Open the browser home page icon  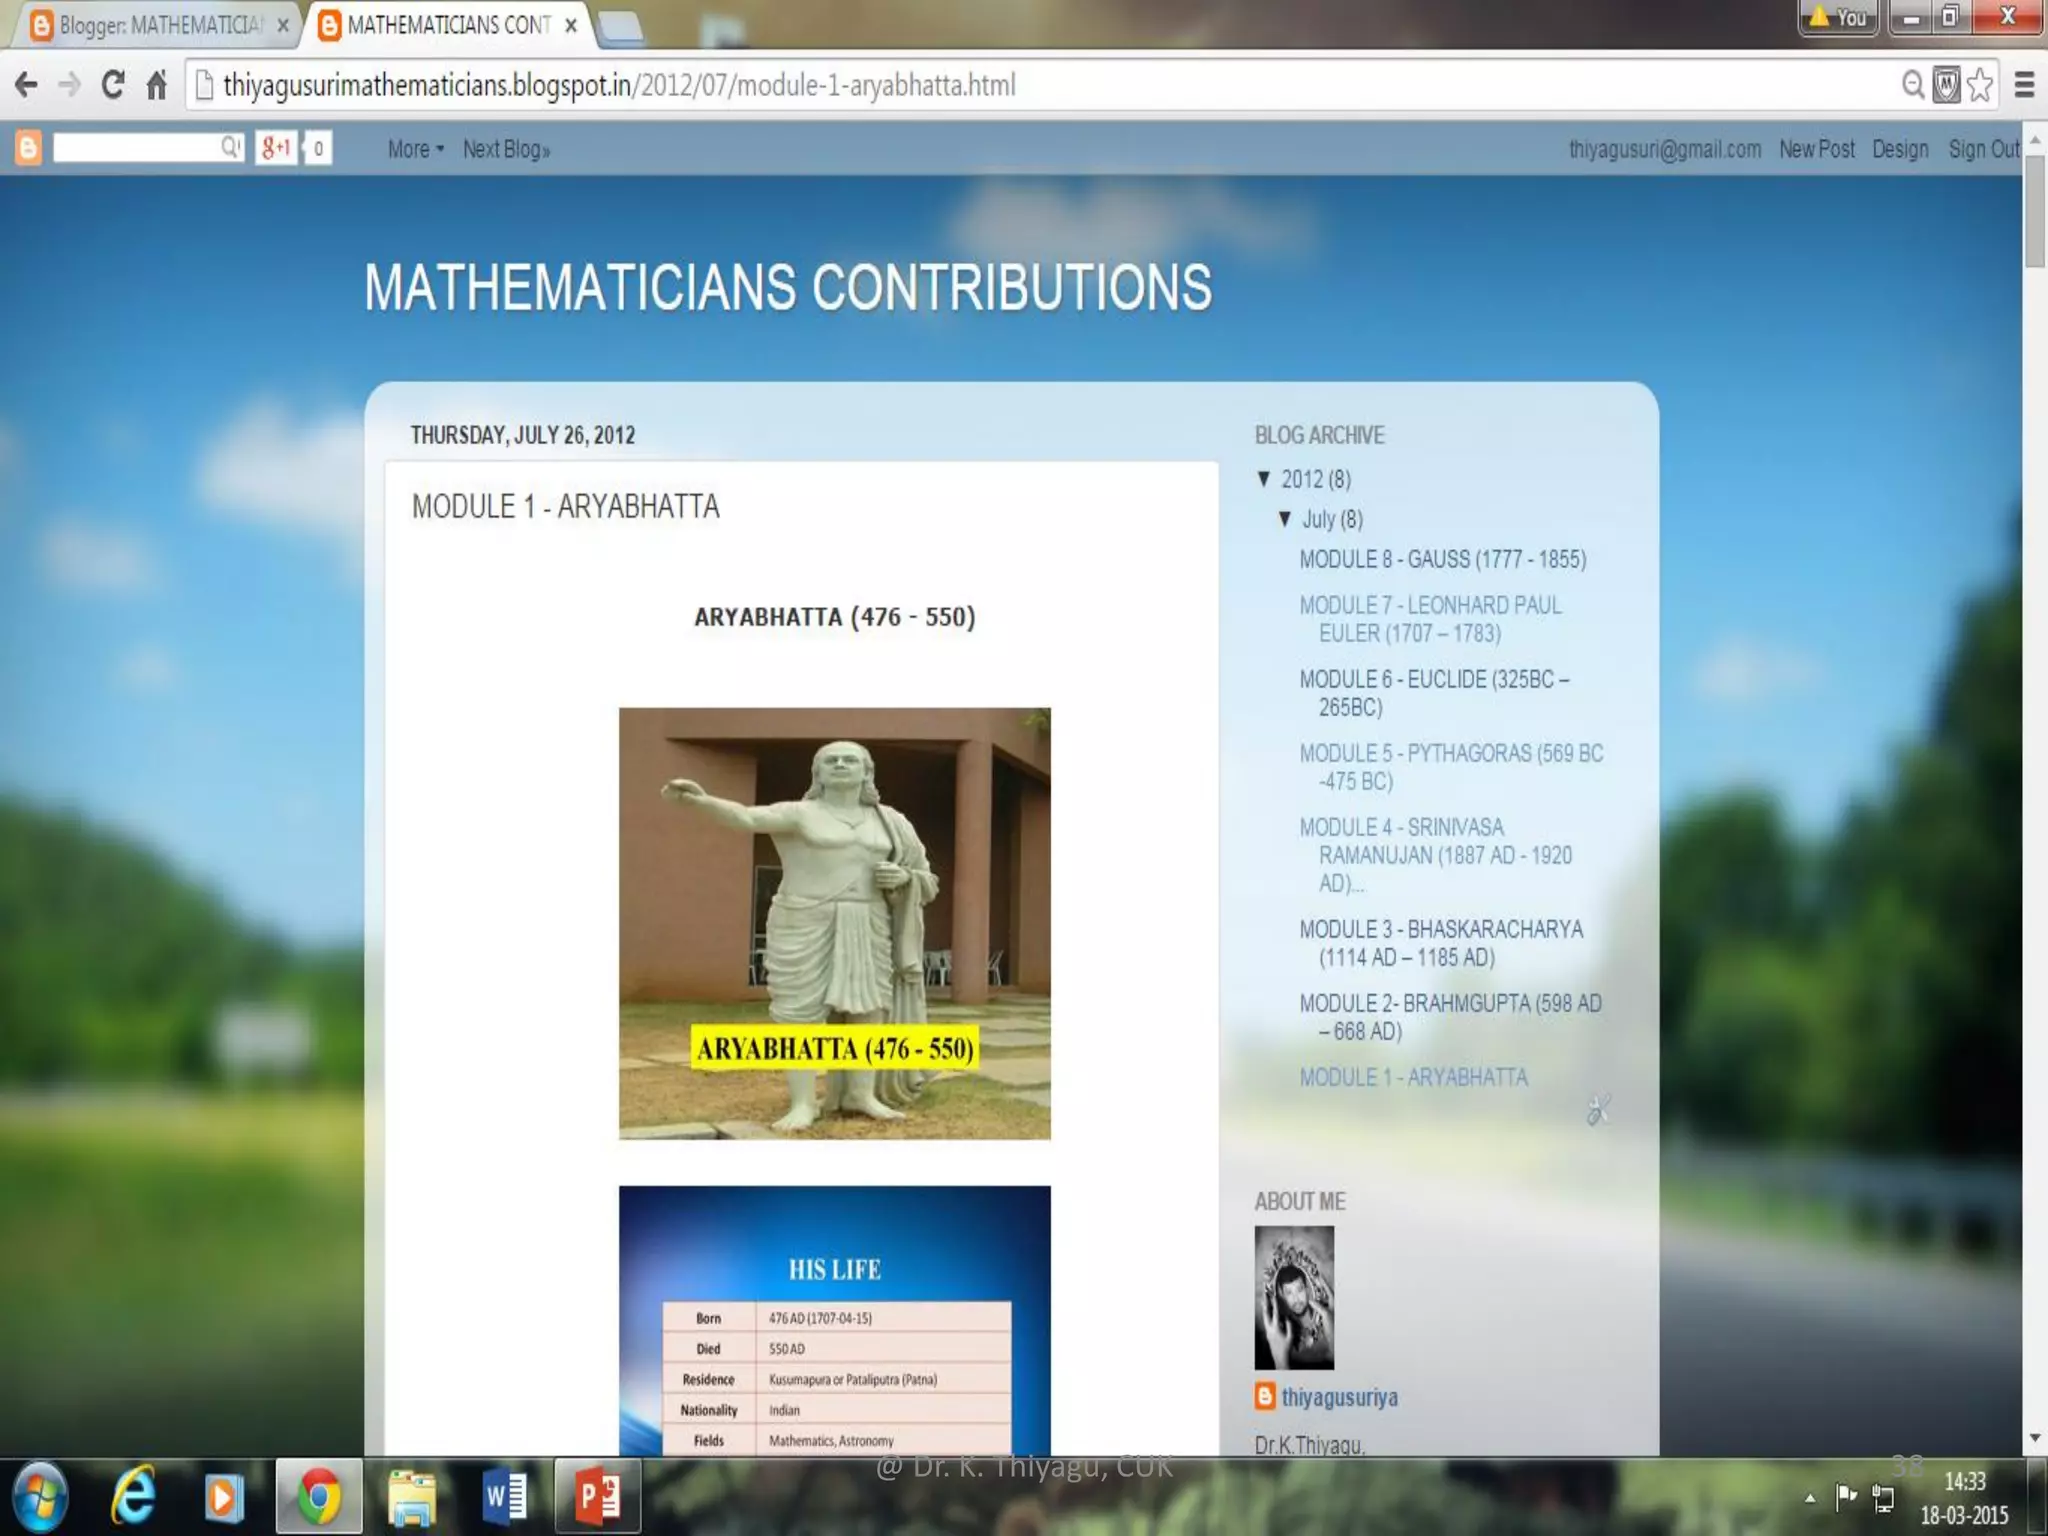(x=156, y=85)
